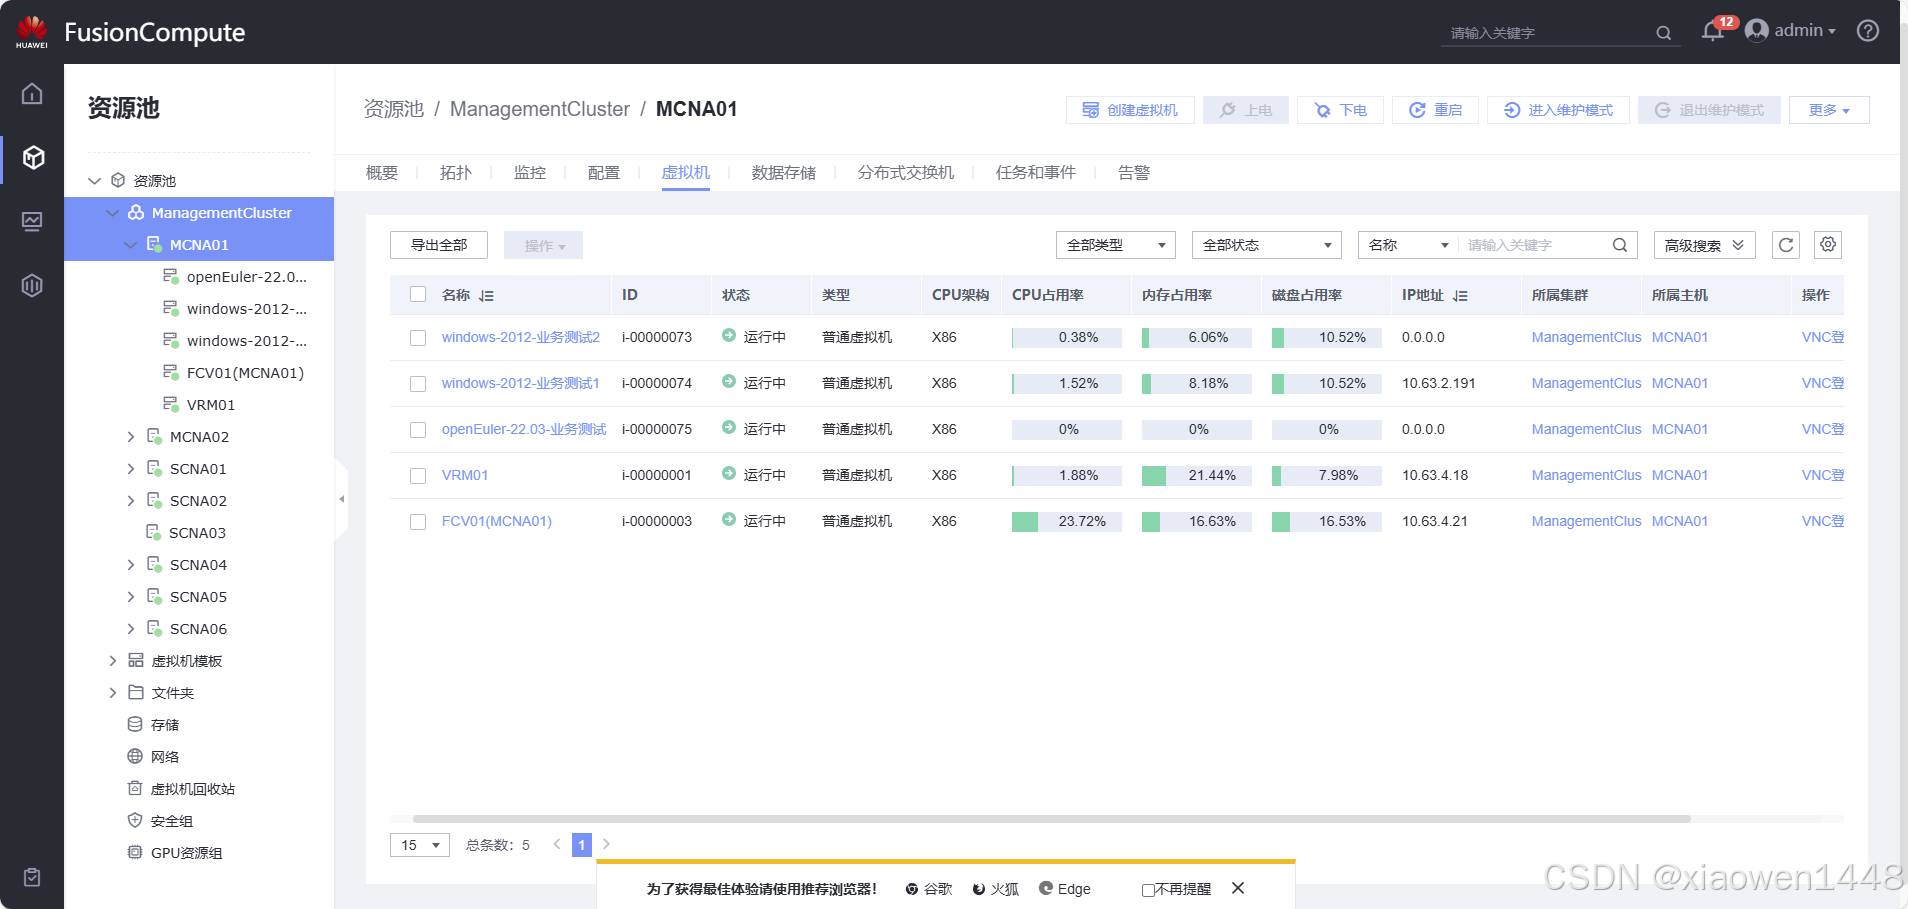The height and width of the screenshot is (909, 1908).
Task: Open the 全部类型 dropdown
Action: pos(1115,245)
